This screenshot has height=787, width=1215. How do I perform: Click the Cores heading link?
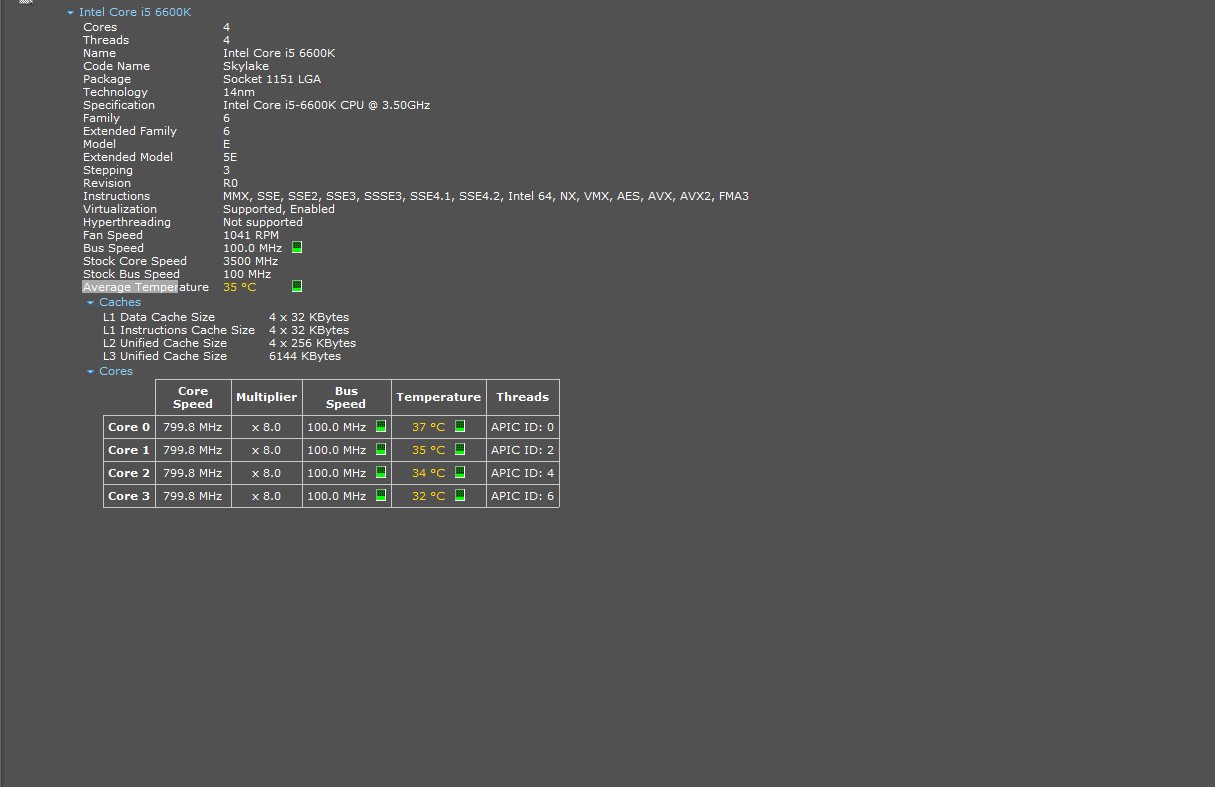tap(116, 371)
